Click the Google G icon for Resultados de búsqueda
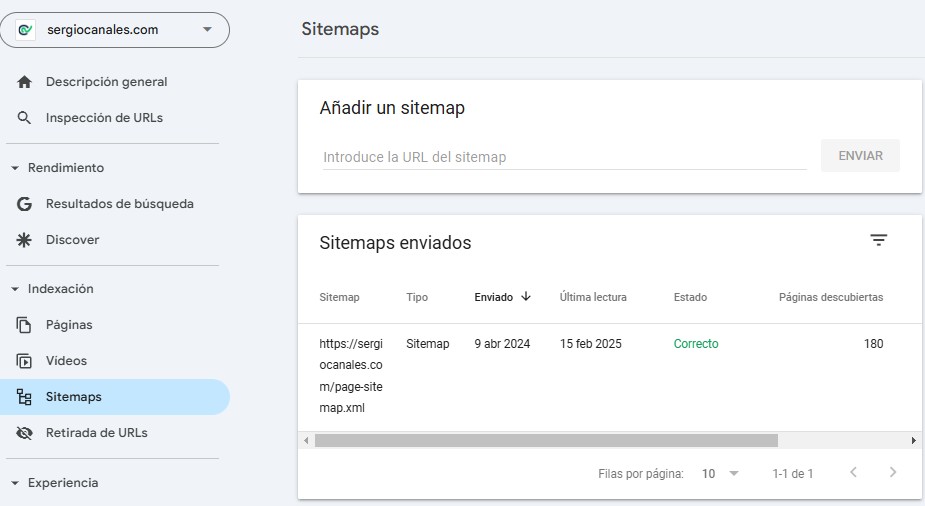This screenshot has width=925, height=506. [x=24, y=204]
